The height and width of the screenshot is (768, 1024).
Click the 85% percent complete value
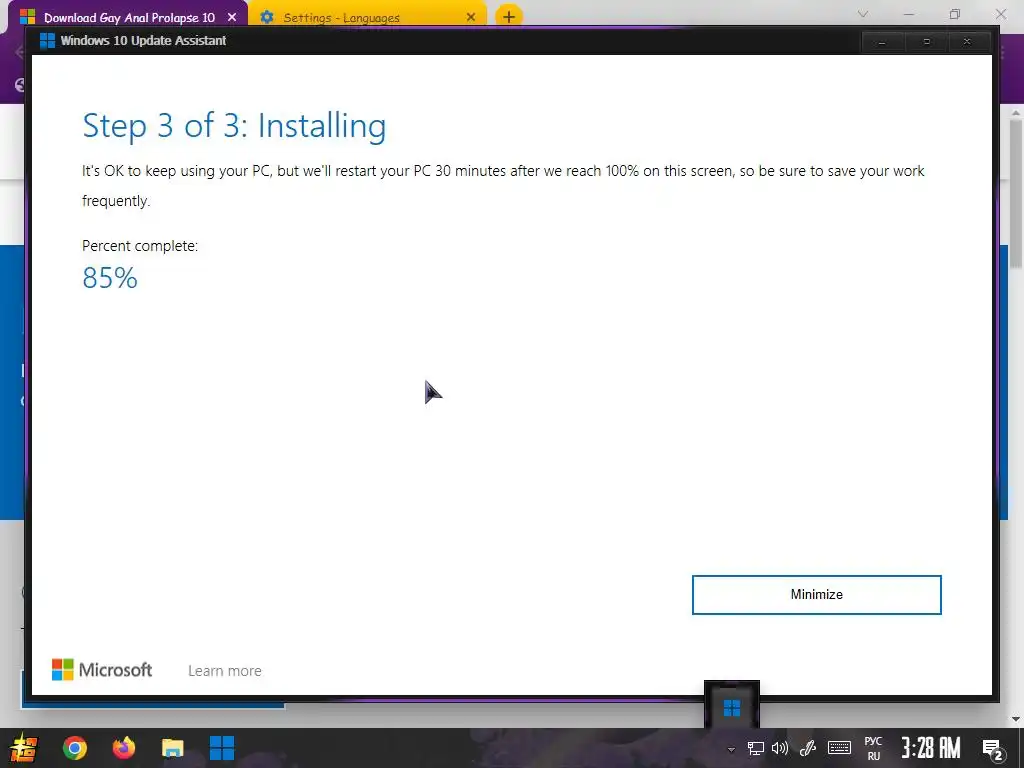tap(110, 278)
